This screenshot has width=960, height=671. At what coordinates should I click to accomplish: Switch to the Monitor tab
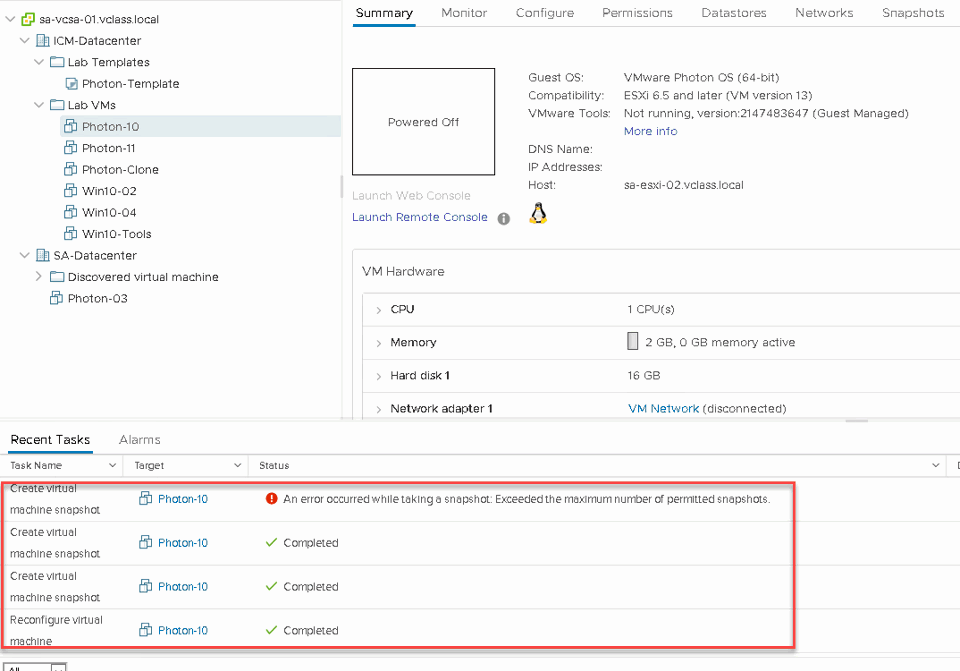(463, 13)
